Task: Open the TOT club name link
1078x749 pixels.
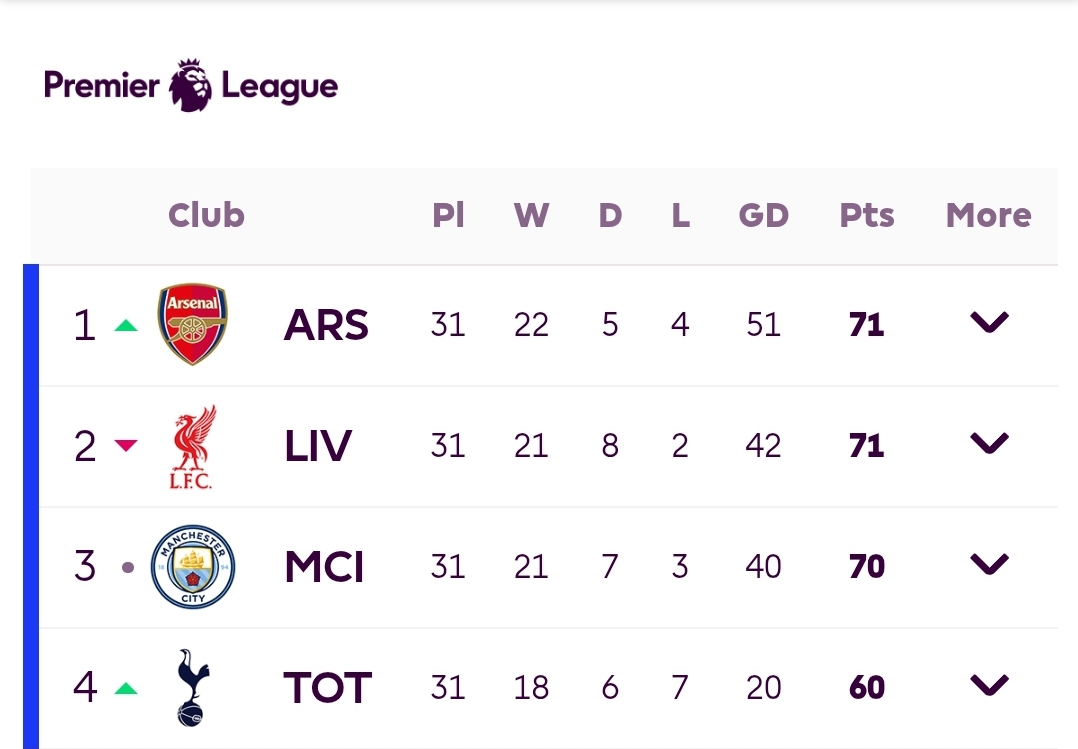Action: (x=327, y=688)
